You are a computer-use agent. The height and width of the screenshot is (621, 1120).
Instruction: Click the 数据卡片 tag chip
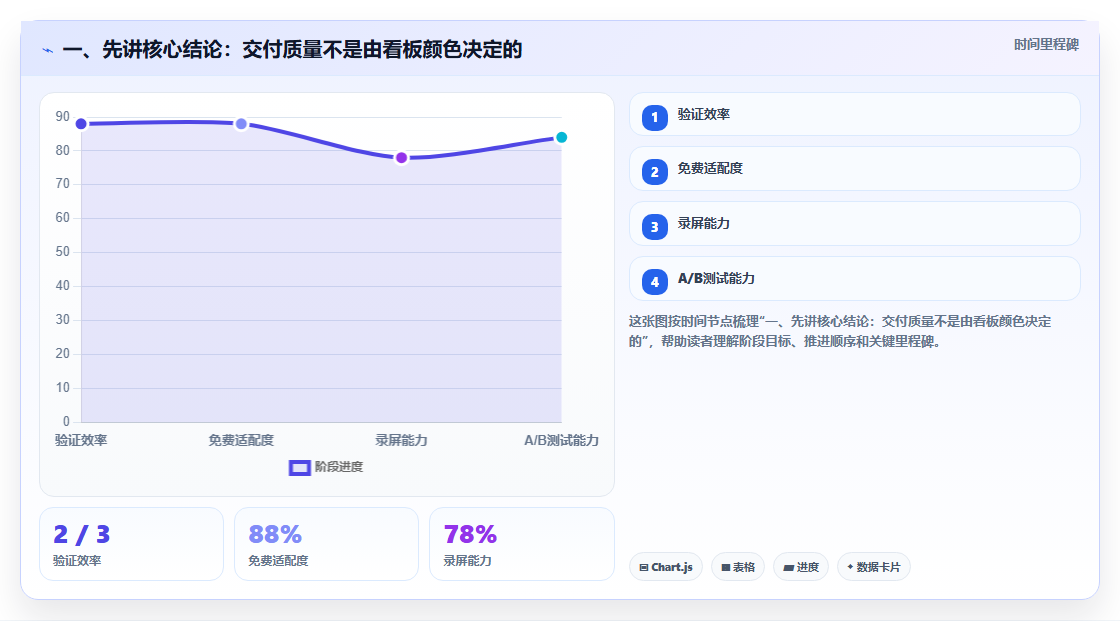pos(874,567)
